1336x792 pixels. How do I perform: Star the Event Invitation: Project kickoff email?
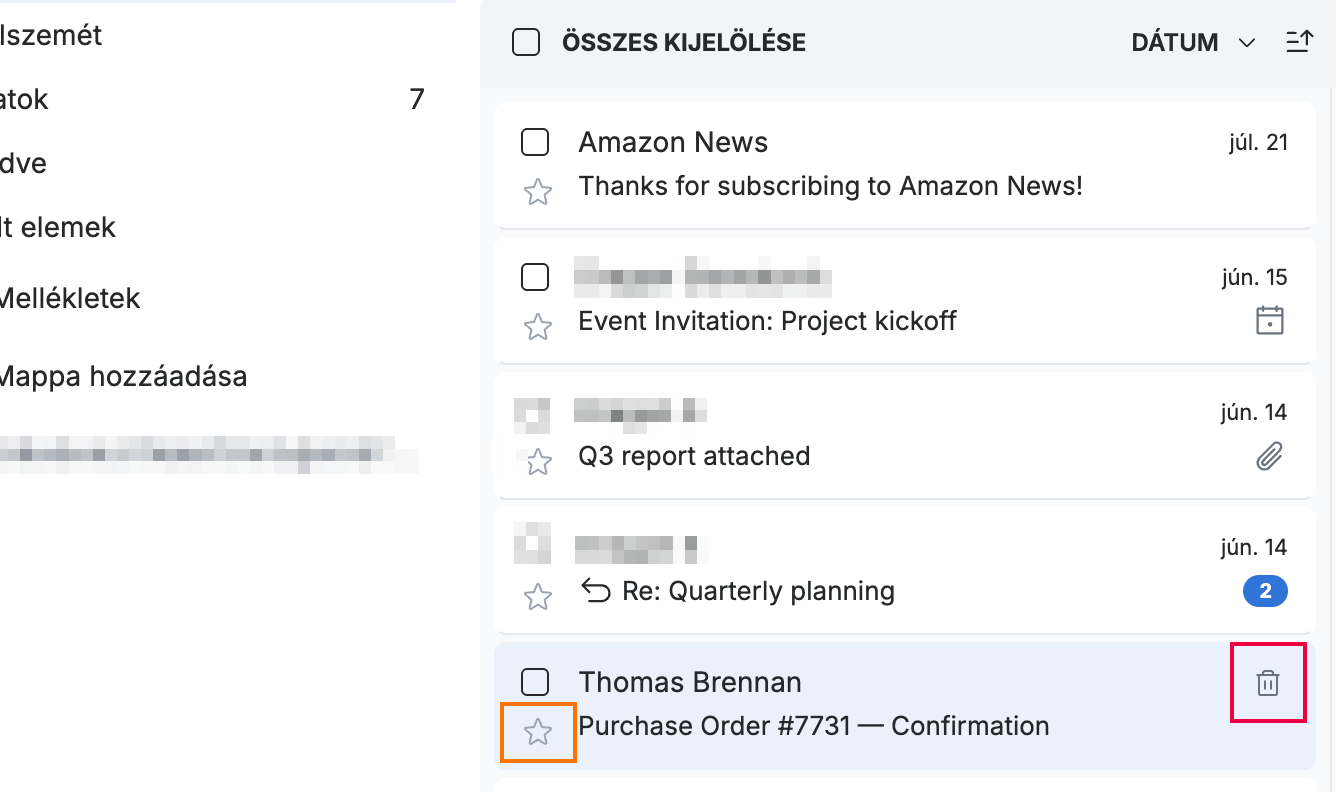click(x=538, y=327)
